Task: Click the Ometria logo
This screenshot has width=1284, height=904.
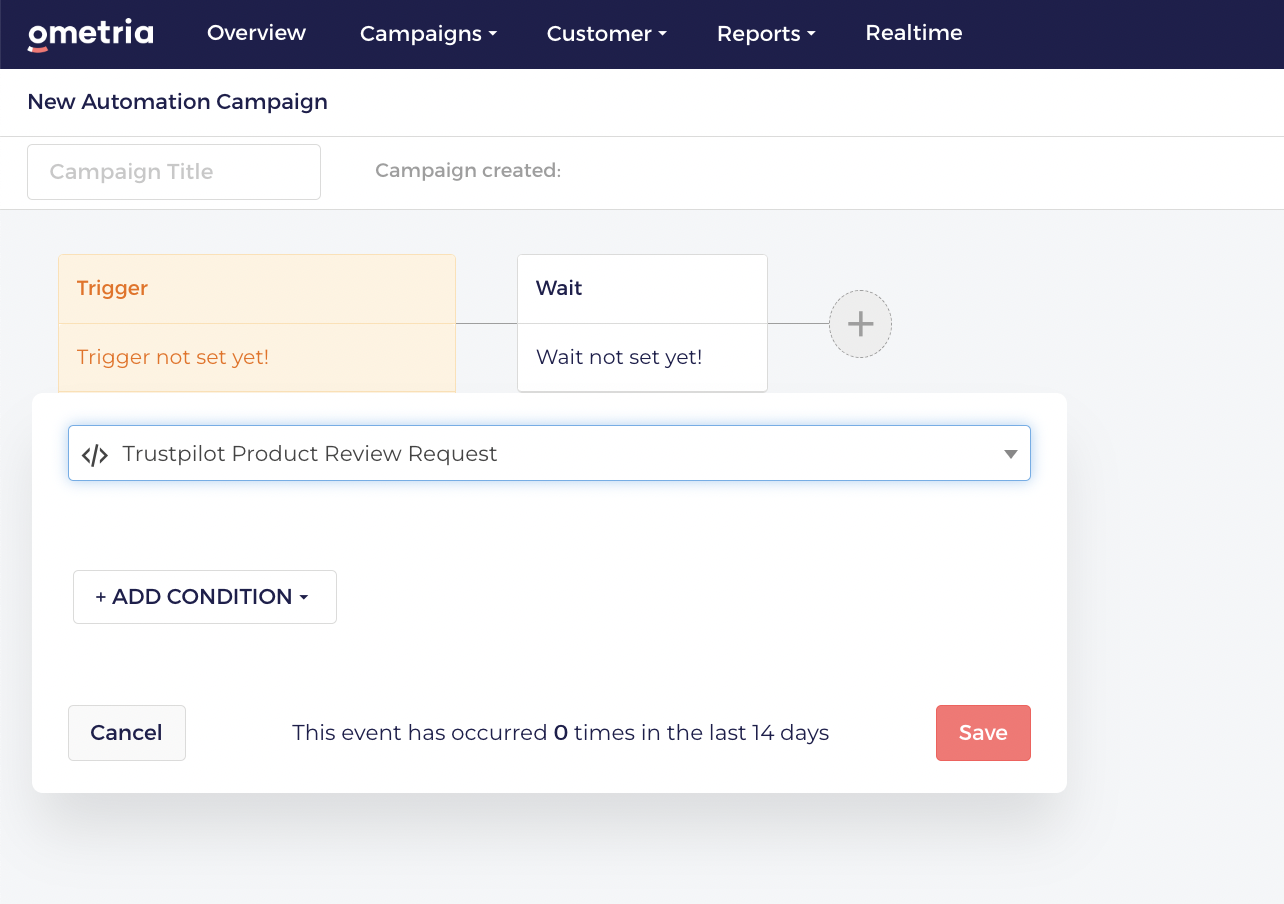Action: pos(90,33)
